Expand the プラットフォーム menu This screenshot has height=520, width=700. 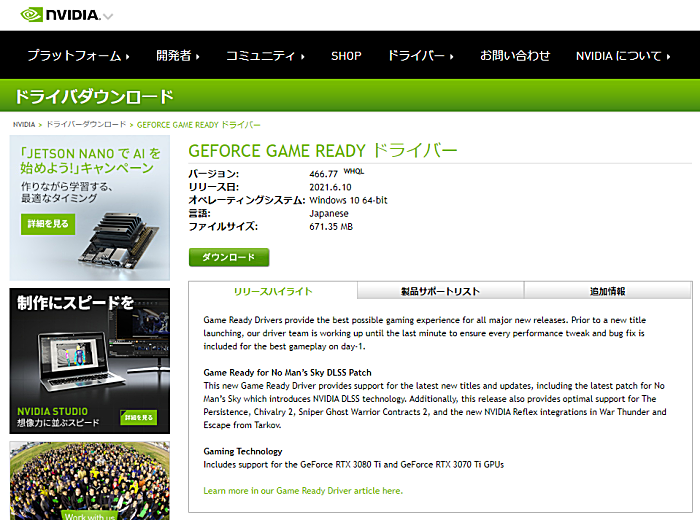[x=79, y=56]
